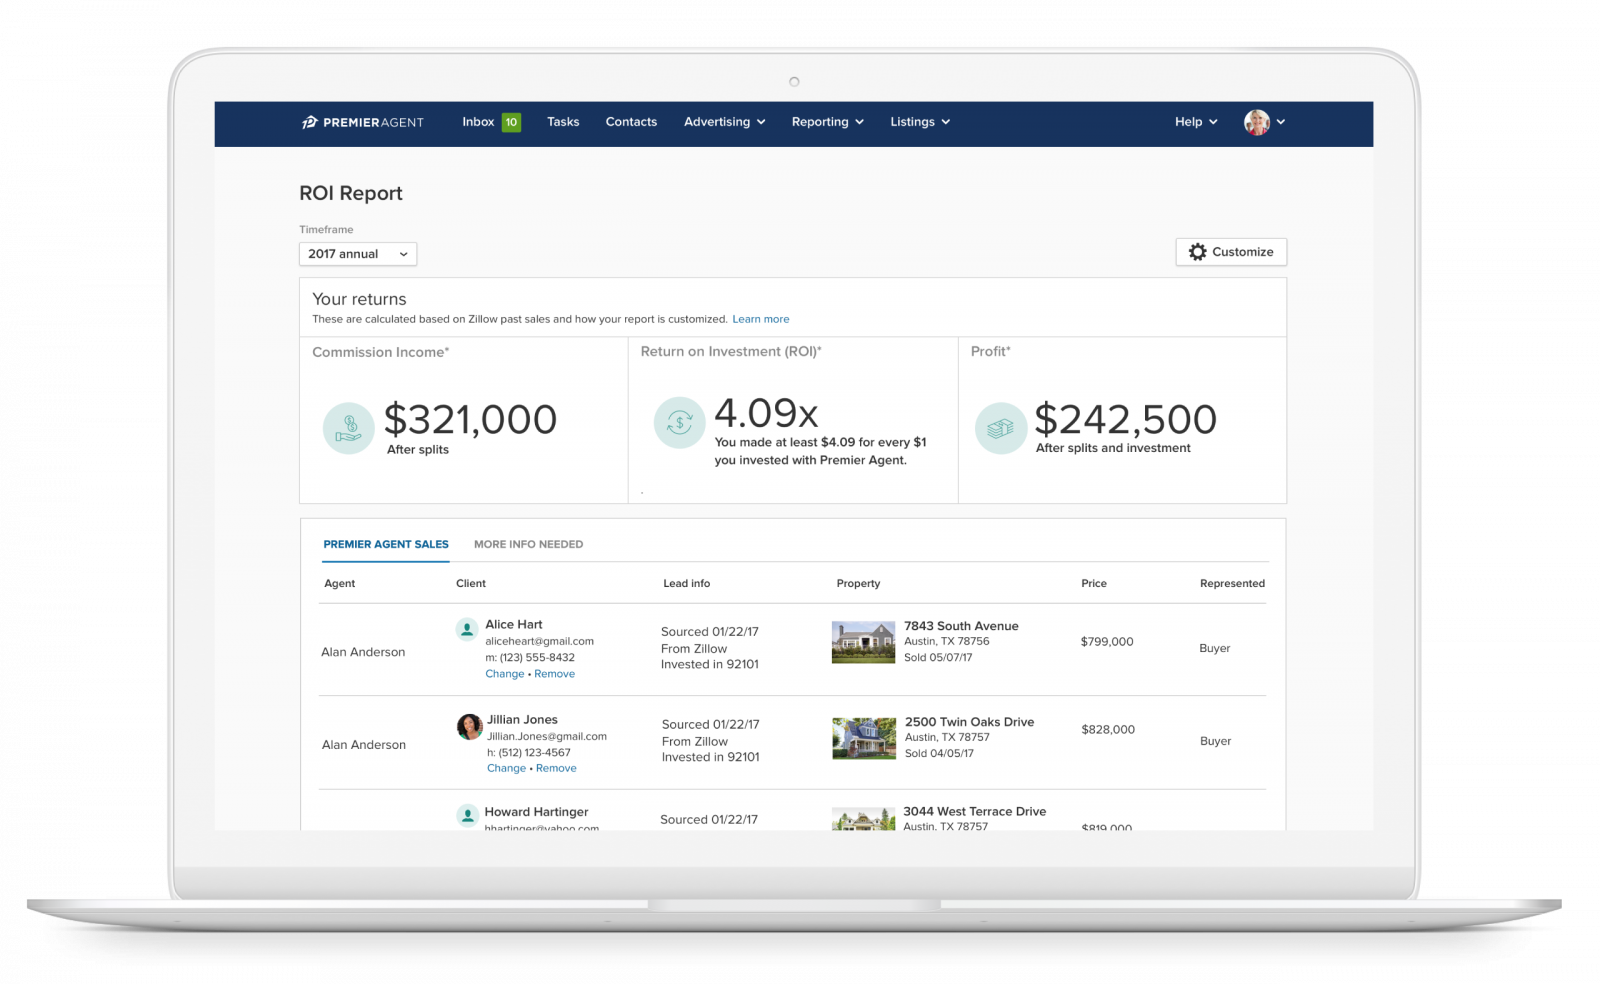
Task: Click Remove link for Jillian Jones
Action: pyautogui.click(x=556, y=768)
